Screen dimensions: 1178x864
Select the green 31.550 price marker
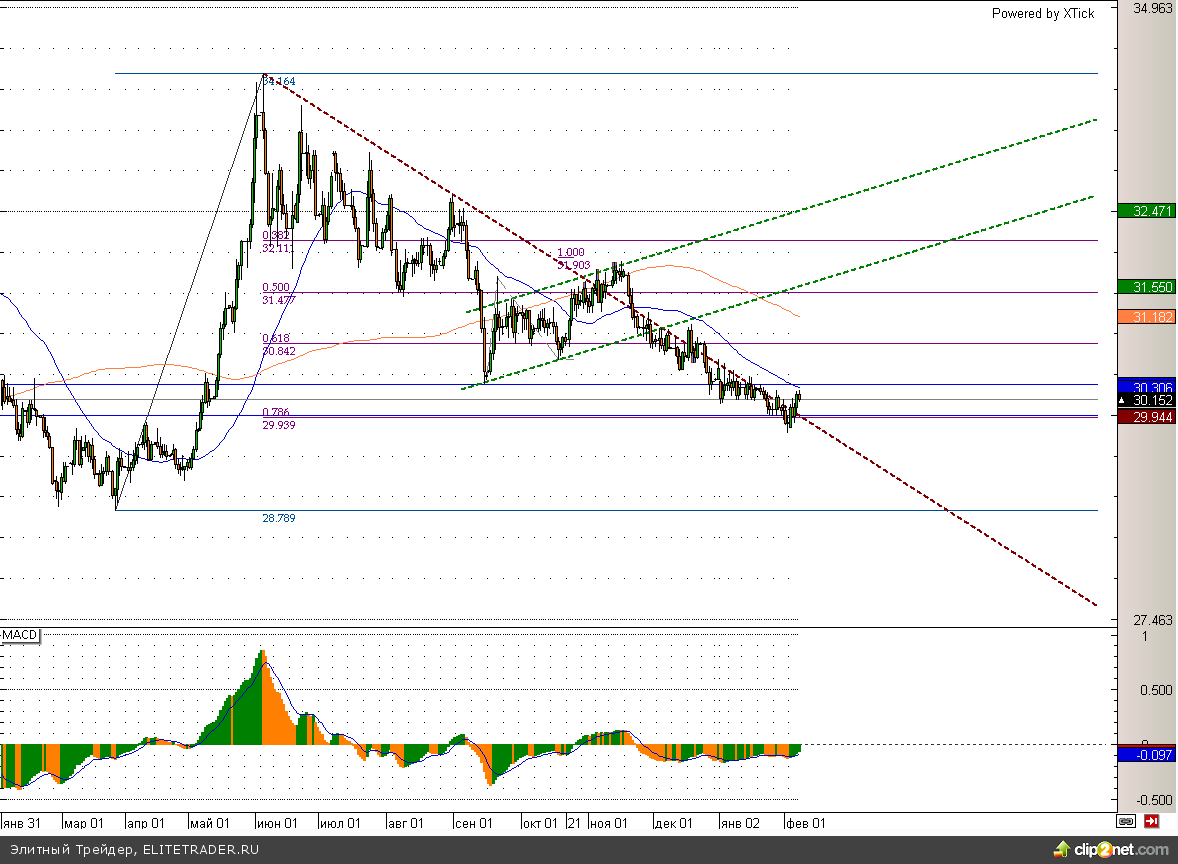tap(1146, 286)
